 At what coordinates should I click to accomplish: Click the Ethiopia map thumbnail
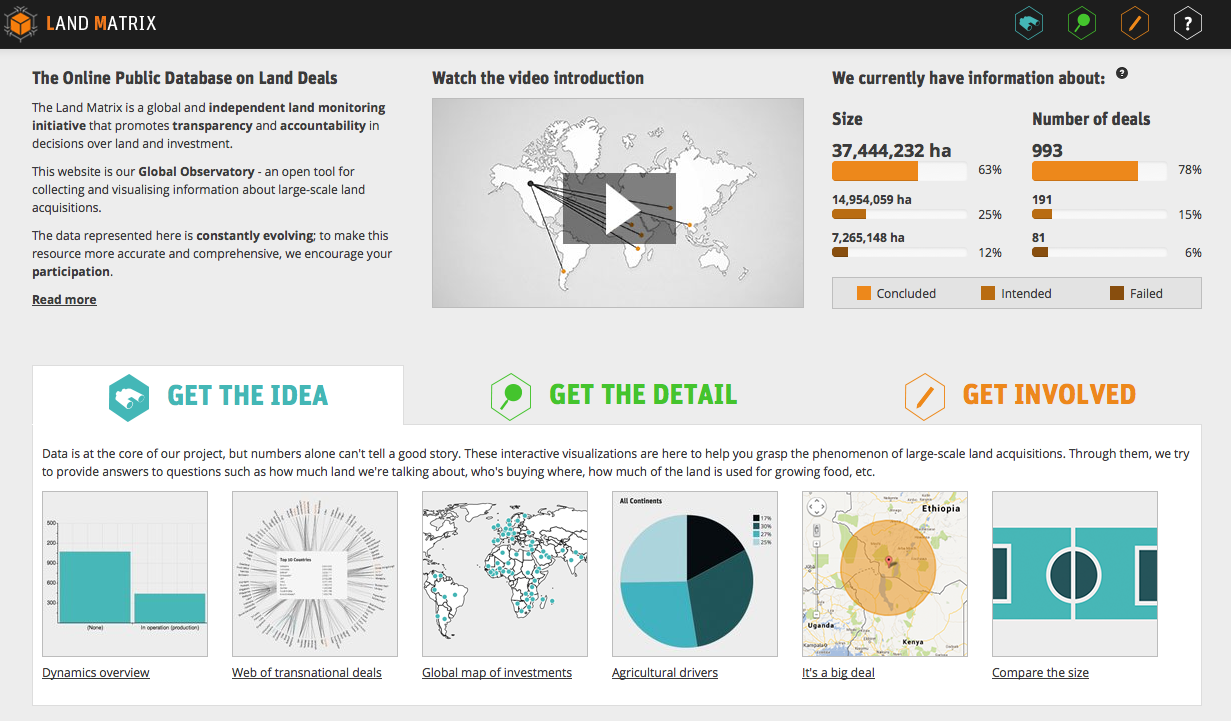[x=885, y=574]
